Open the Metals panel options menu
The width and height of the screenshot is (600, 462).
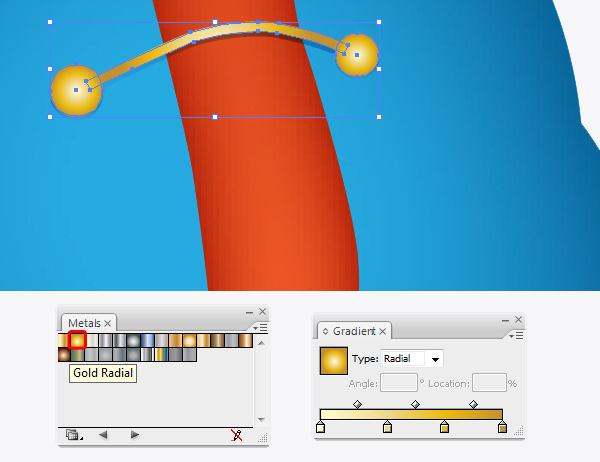click(261, 328)
